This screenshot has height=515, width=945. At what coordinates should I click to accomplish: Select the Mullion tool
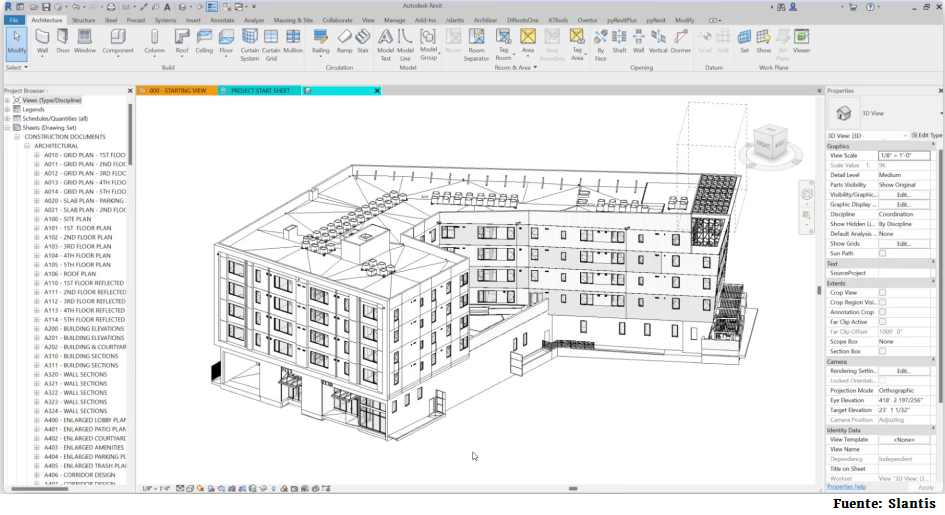pos(293,42)
